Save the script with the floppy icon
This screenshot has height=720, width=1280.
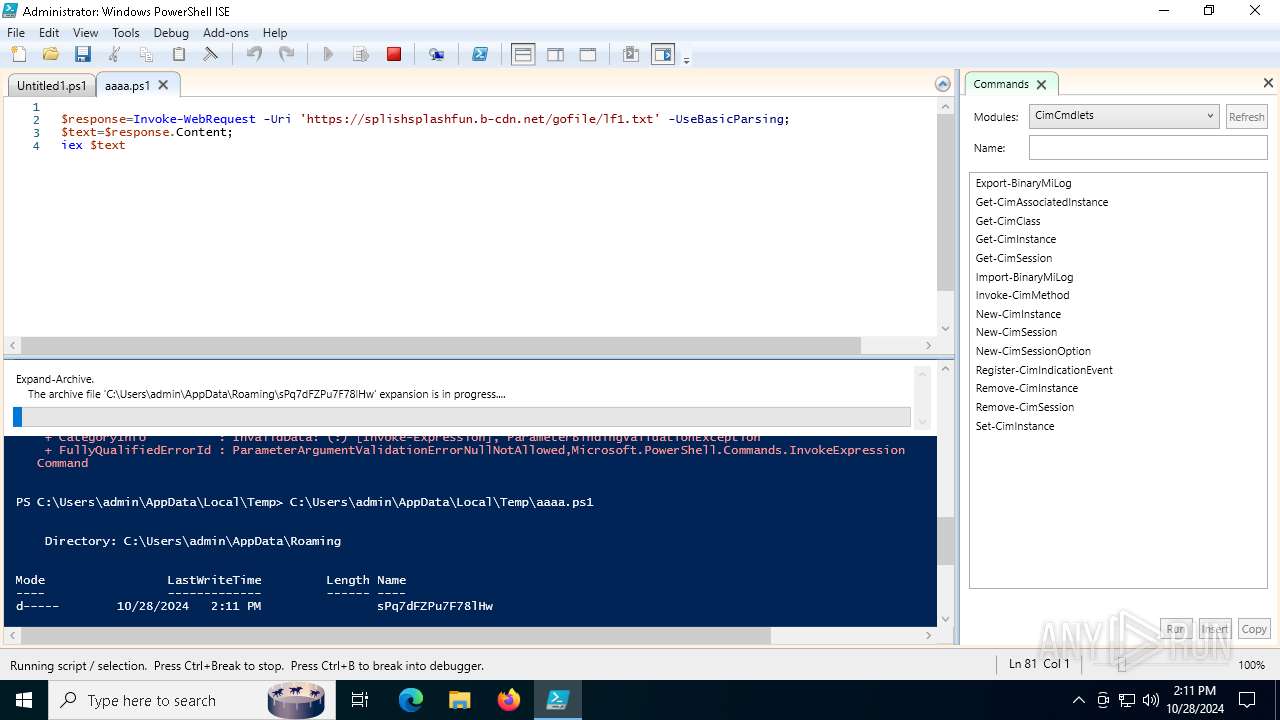83,55
